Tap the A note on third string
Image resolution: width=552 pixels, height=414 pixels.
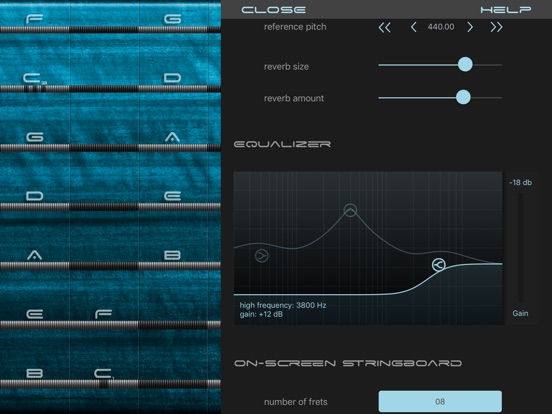coord(172,137)
